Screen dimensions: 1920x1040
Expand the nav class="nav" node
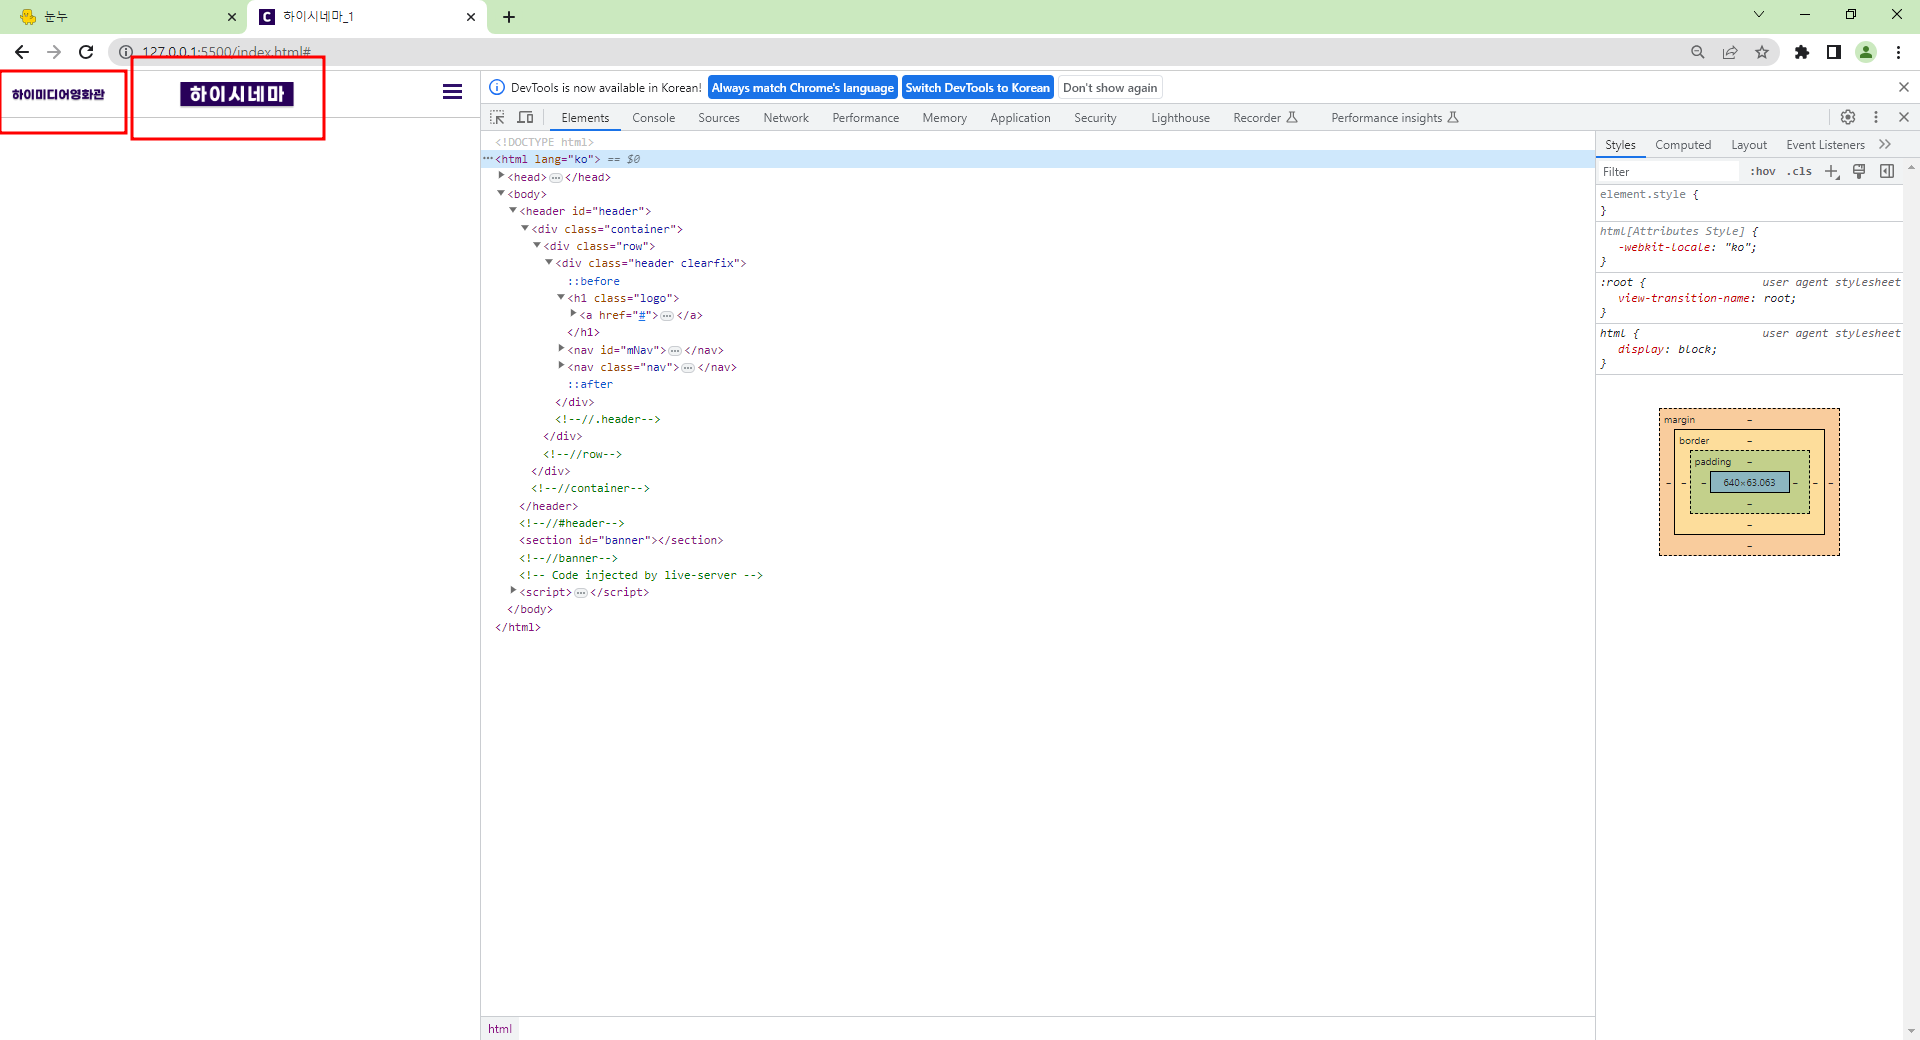[x=561, y=366]
